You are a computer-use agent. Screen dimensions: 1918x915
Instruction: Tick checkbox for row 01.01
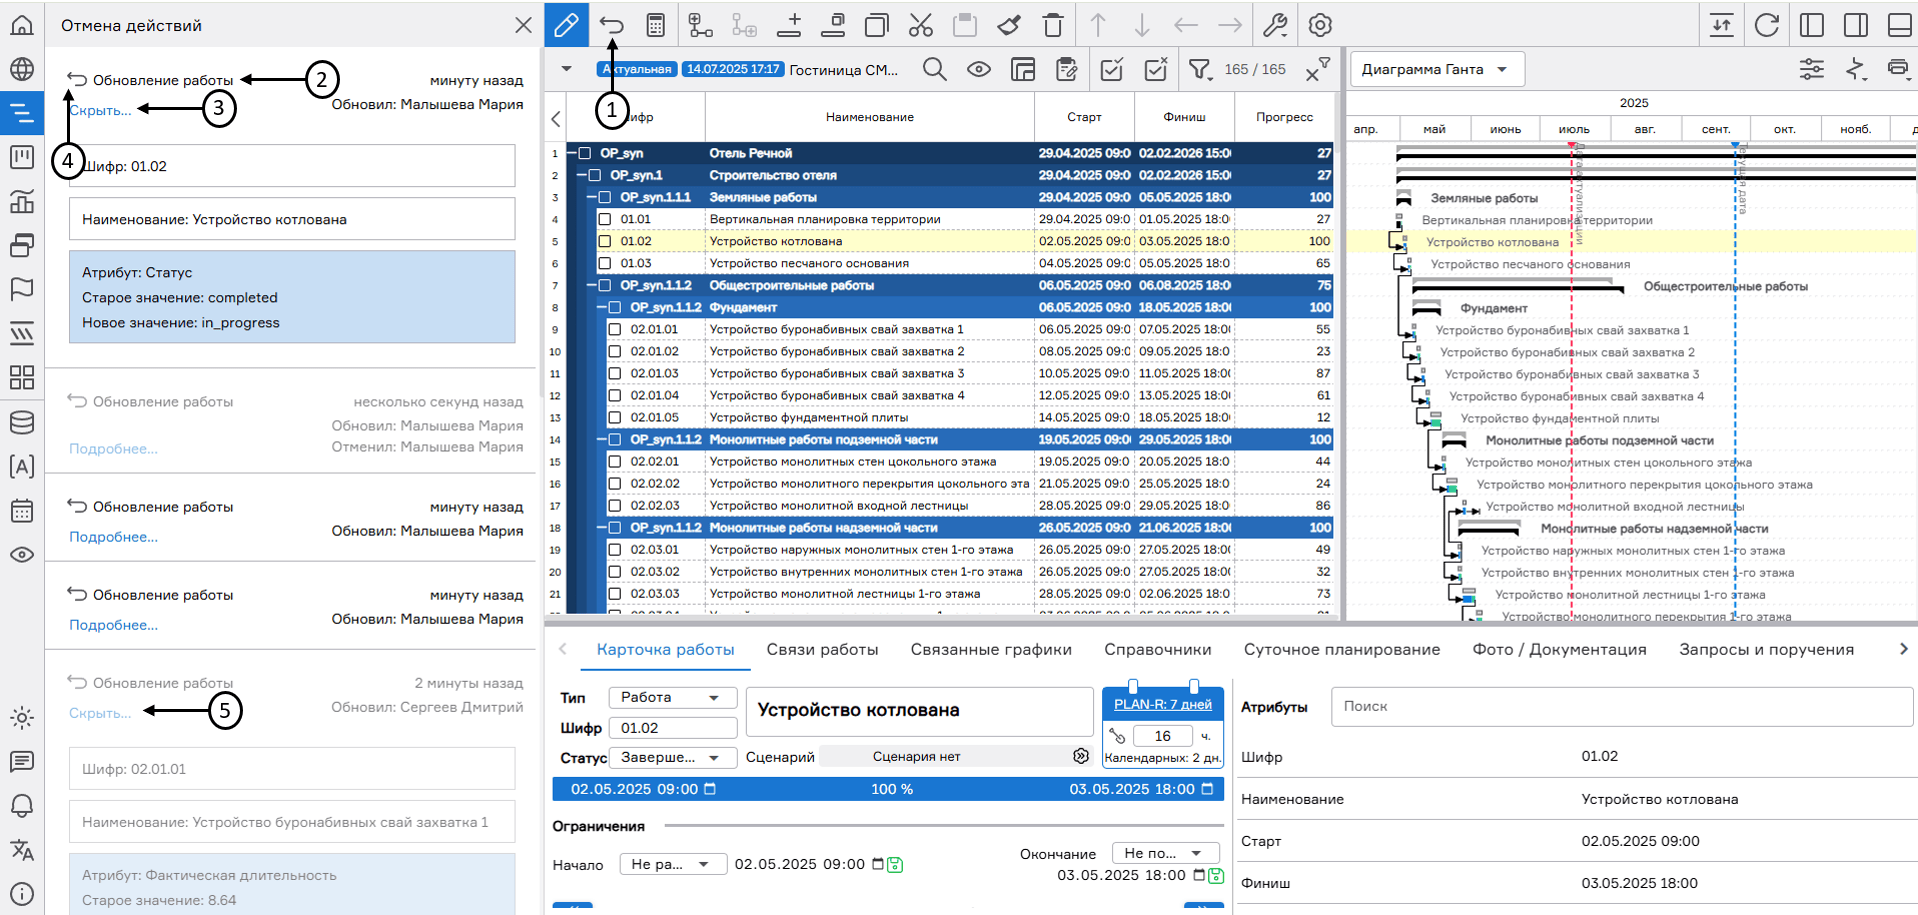(x=605, y=219)
